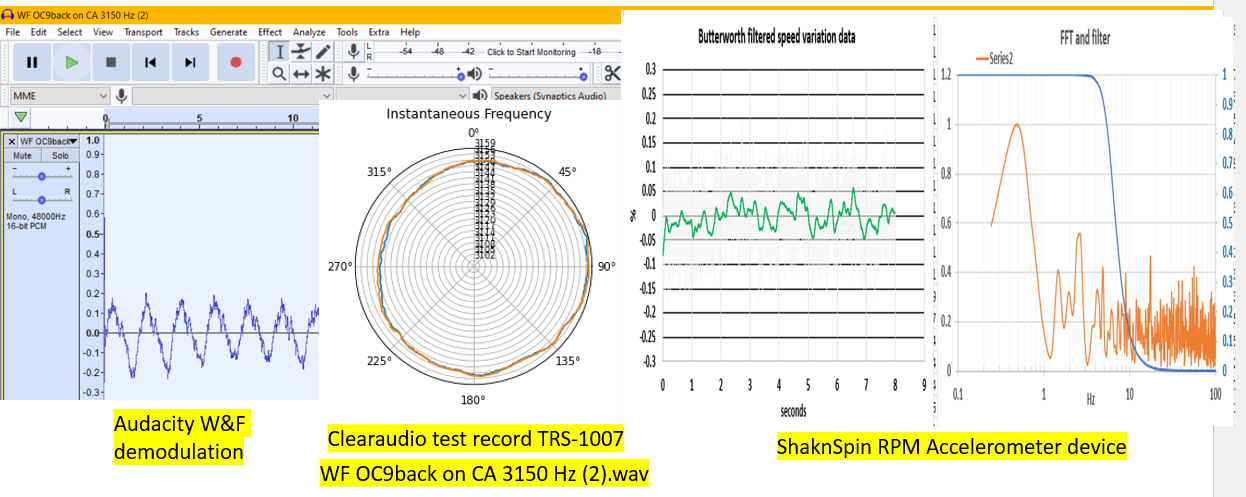
Task: Click the 'Mono, 48000Hz' track info text
Action: [36, 216]
